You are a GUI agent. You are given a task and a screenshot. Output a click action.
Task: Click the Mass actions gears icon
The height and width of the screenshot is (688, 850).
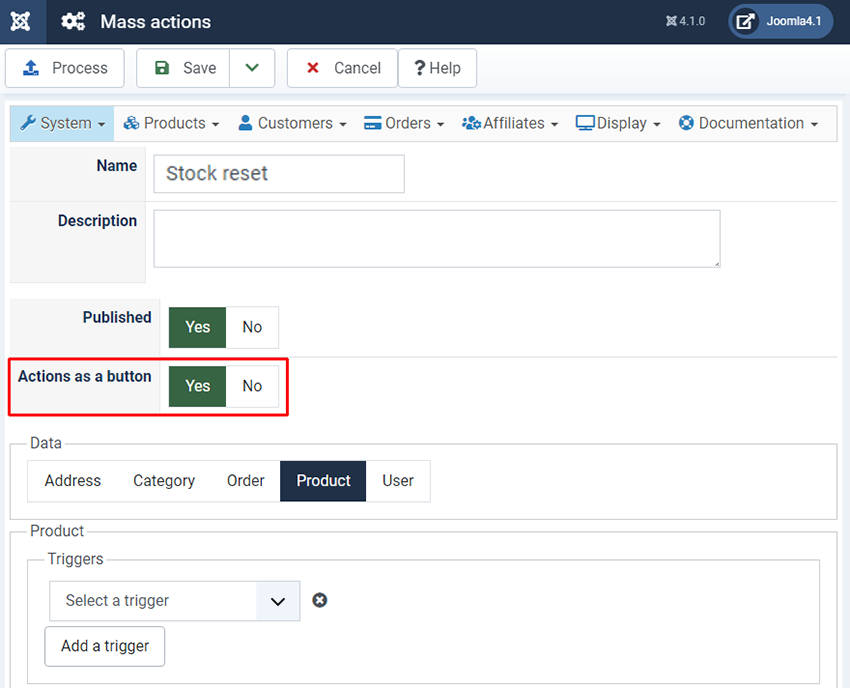[73, 22]
